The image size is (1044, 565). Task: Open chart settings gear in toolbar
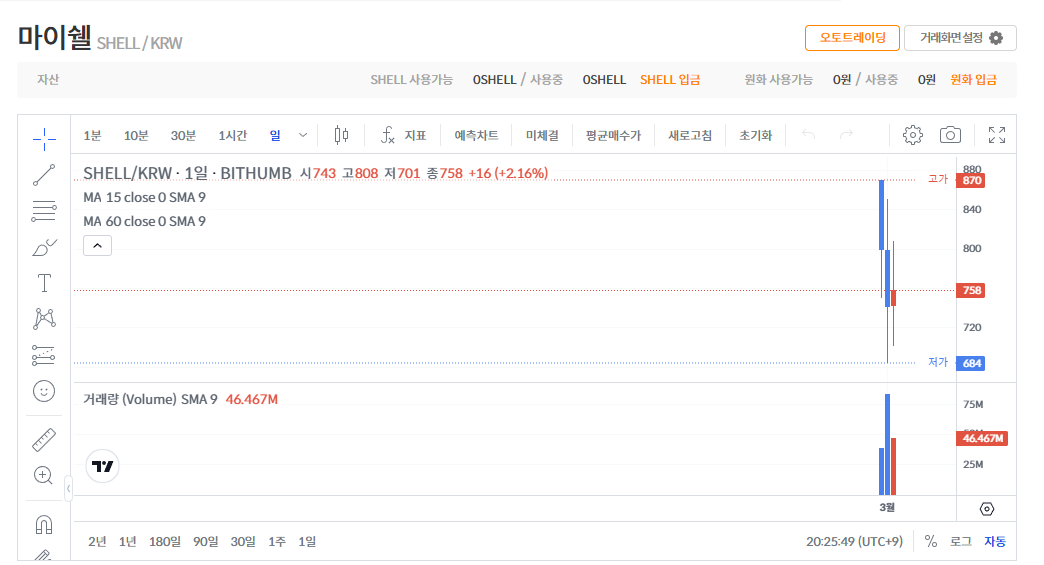(913, 135)
